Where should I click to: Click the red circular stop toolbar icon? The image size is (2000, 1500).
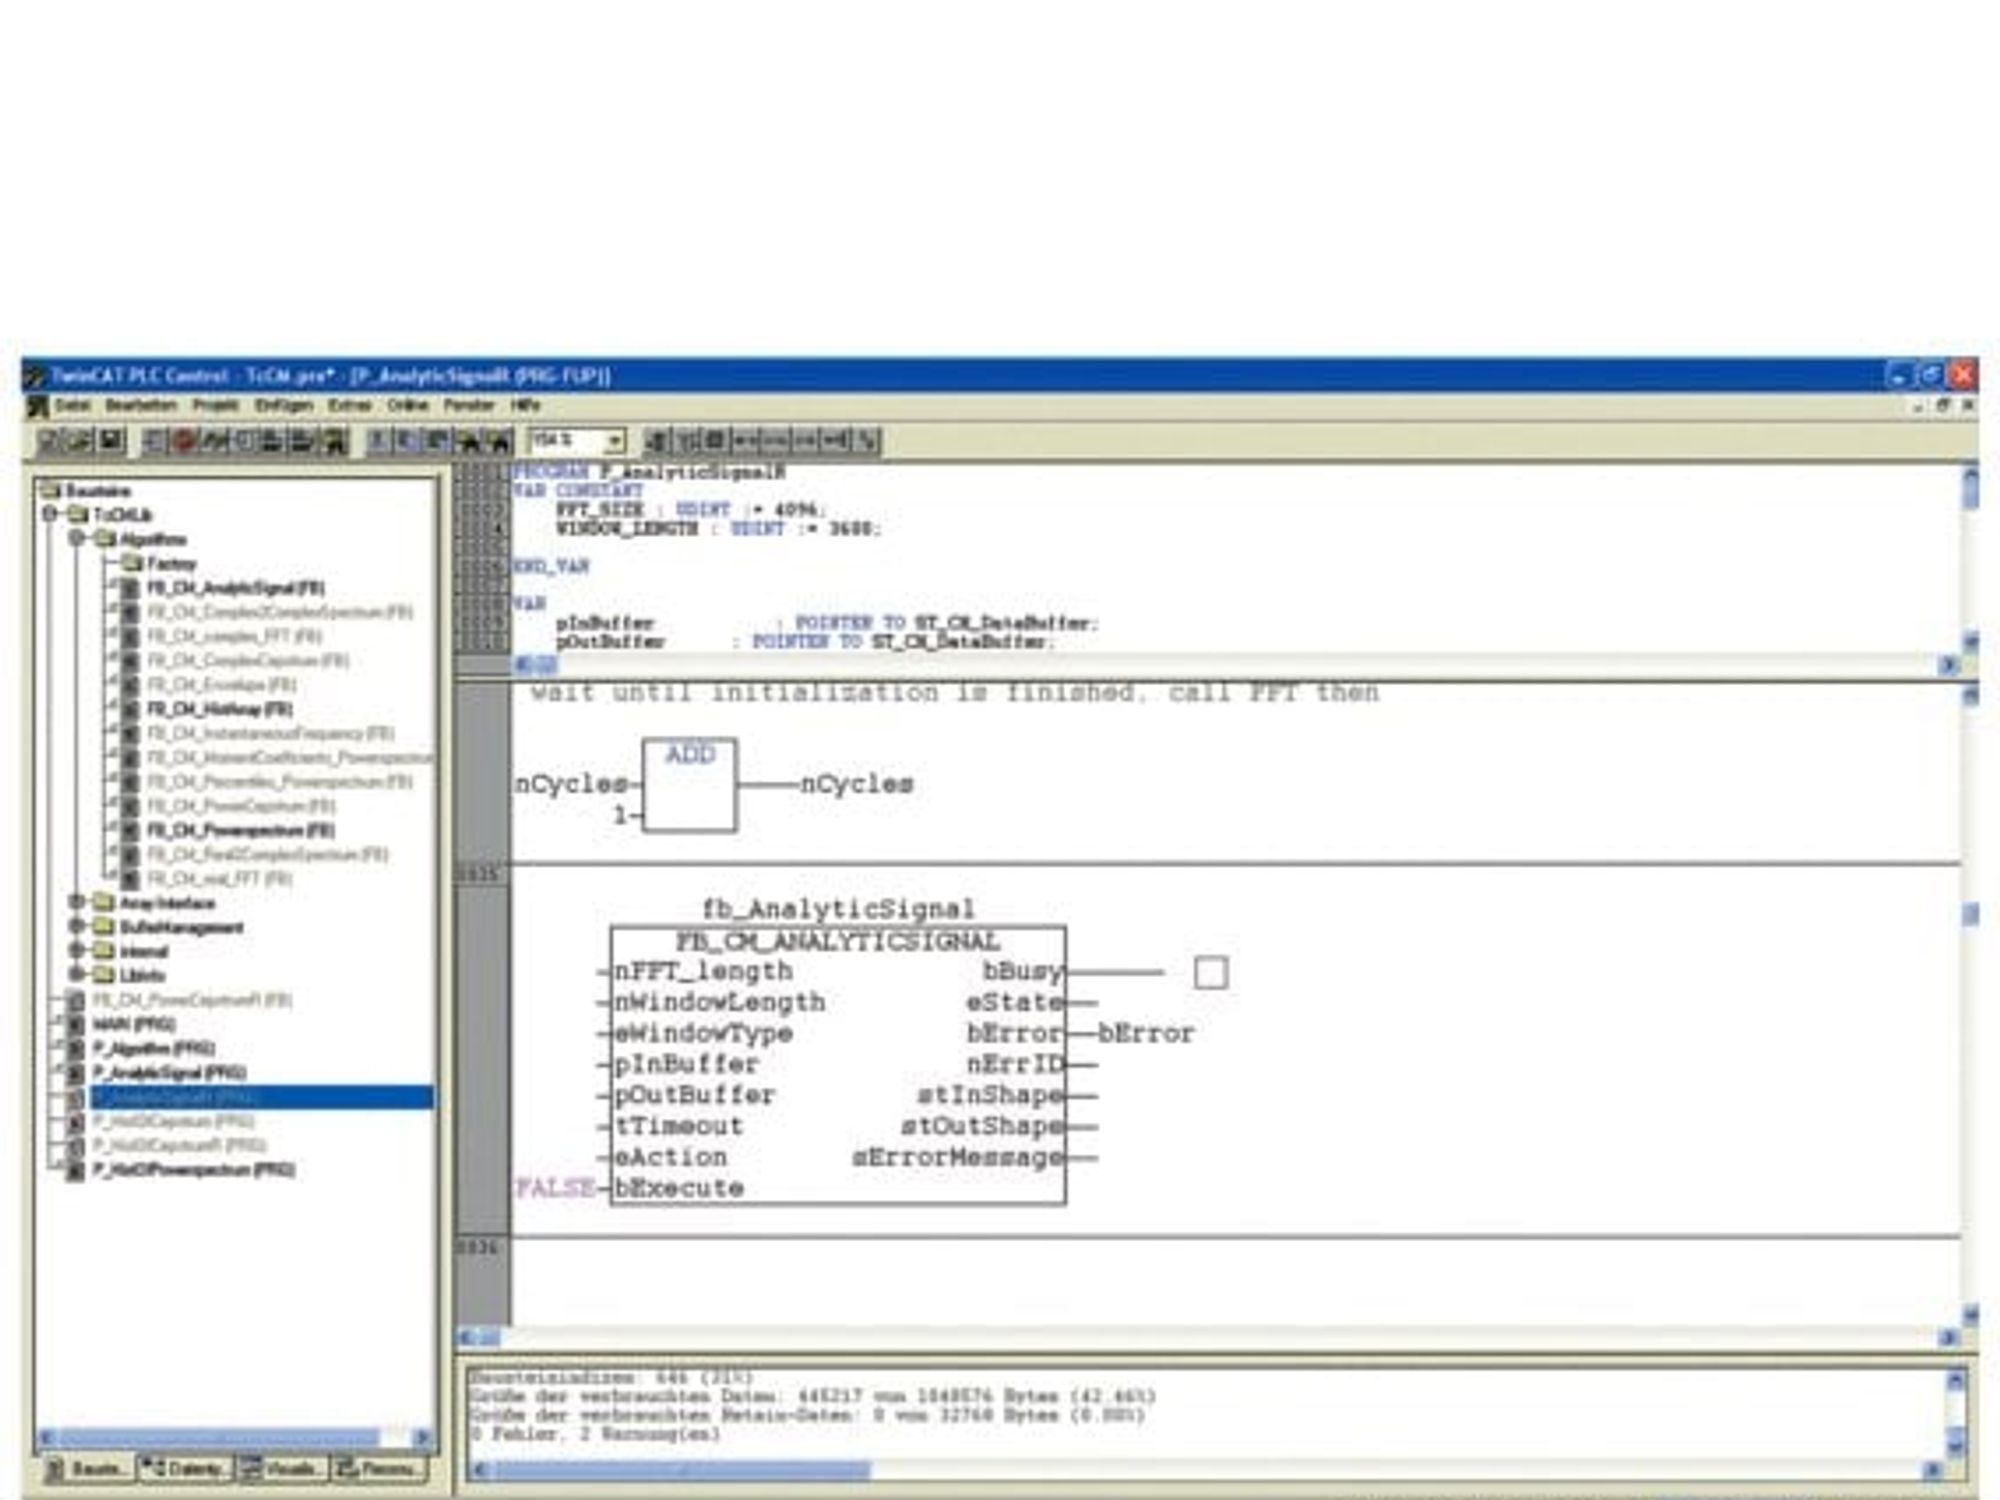point(184,440)
